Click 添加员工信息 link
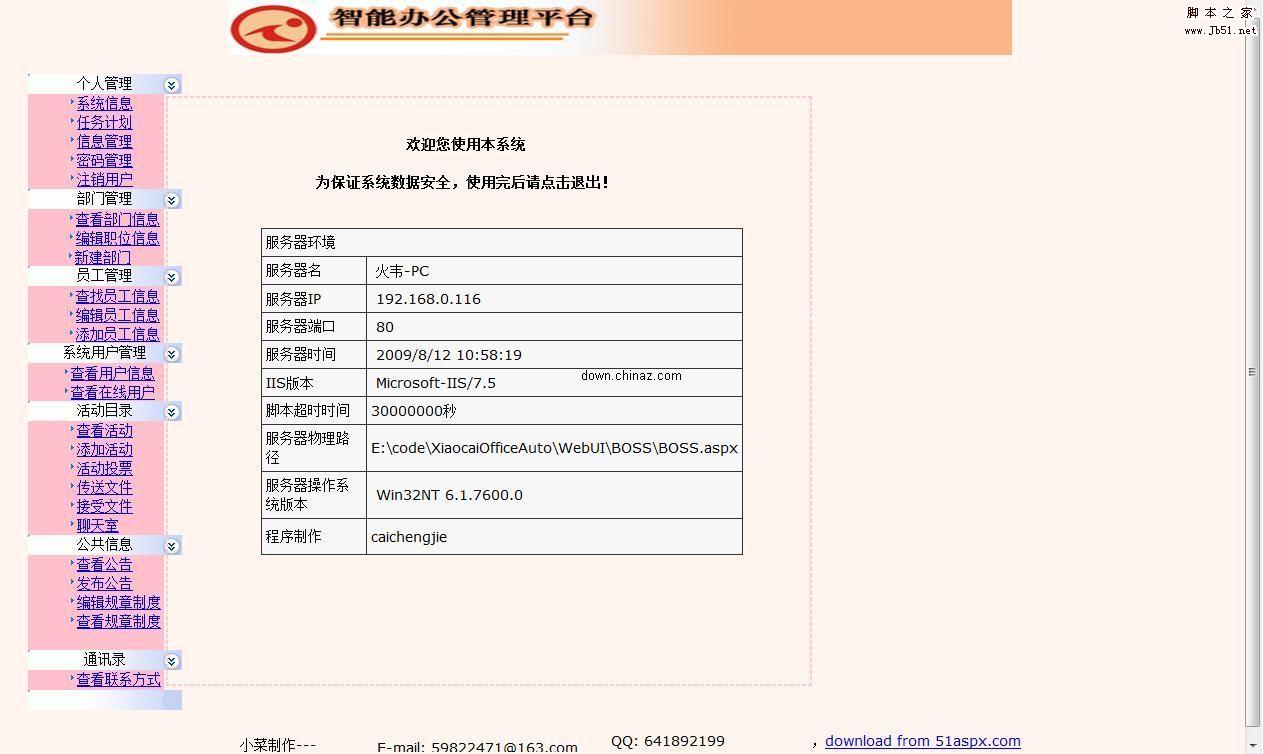The image size is (1263, 754). [x=118, y=334]
